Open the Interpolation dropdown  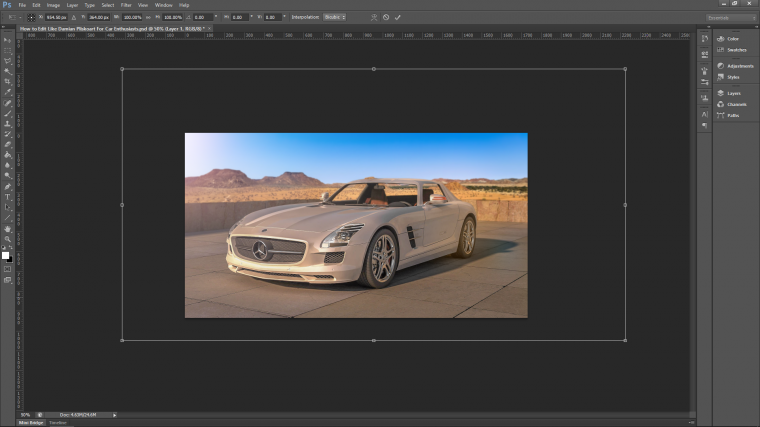coord(334,17)
